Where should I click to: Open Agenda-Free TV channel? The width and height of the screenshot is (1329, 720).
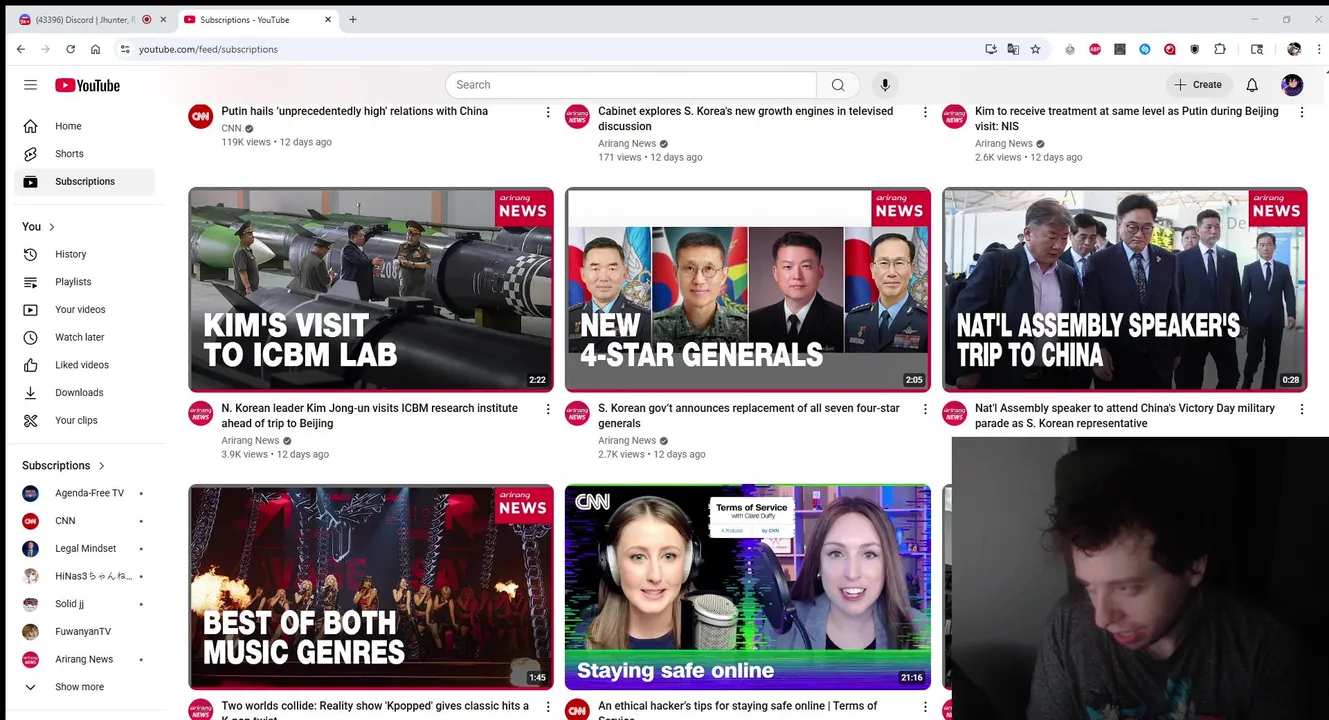86,493
